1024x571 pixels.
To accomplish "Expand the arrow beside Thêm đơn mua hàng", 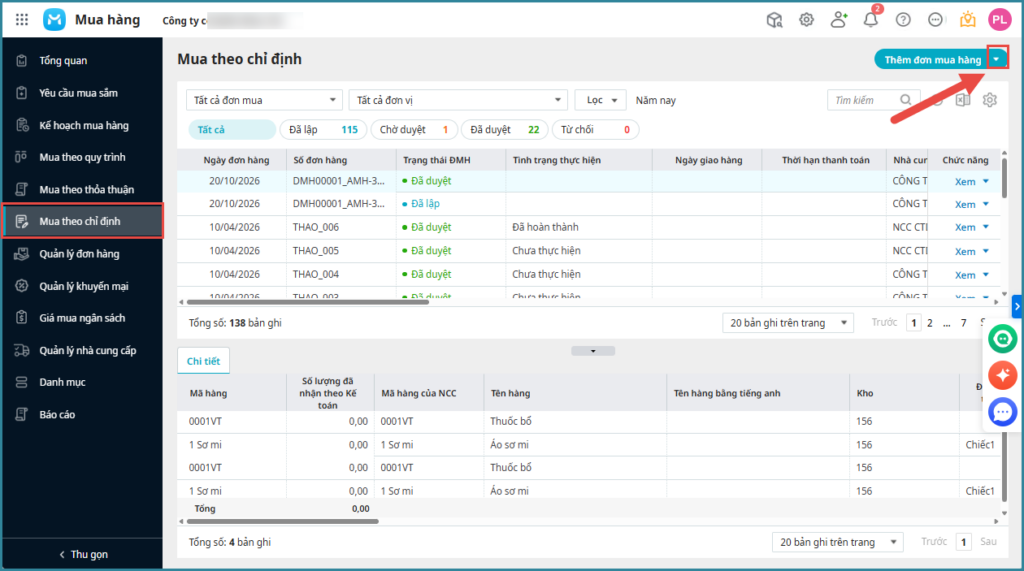I will tap(996, 60).
